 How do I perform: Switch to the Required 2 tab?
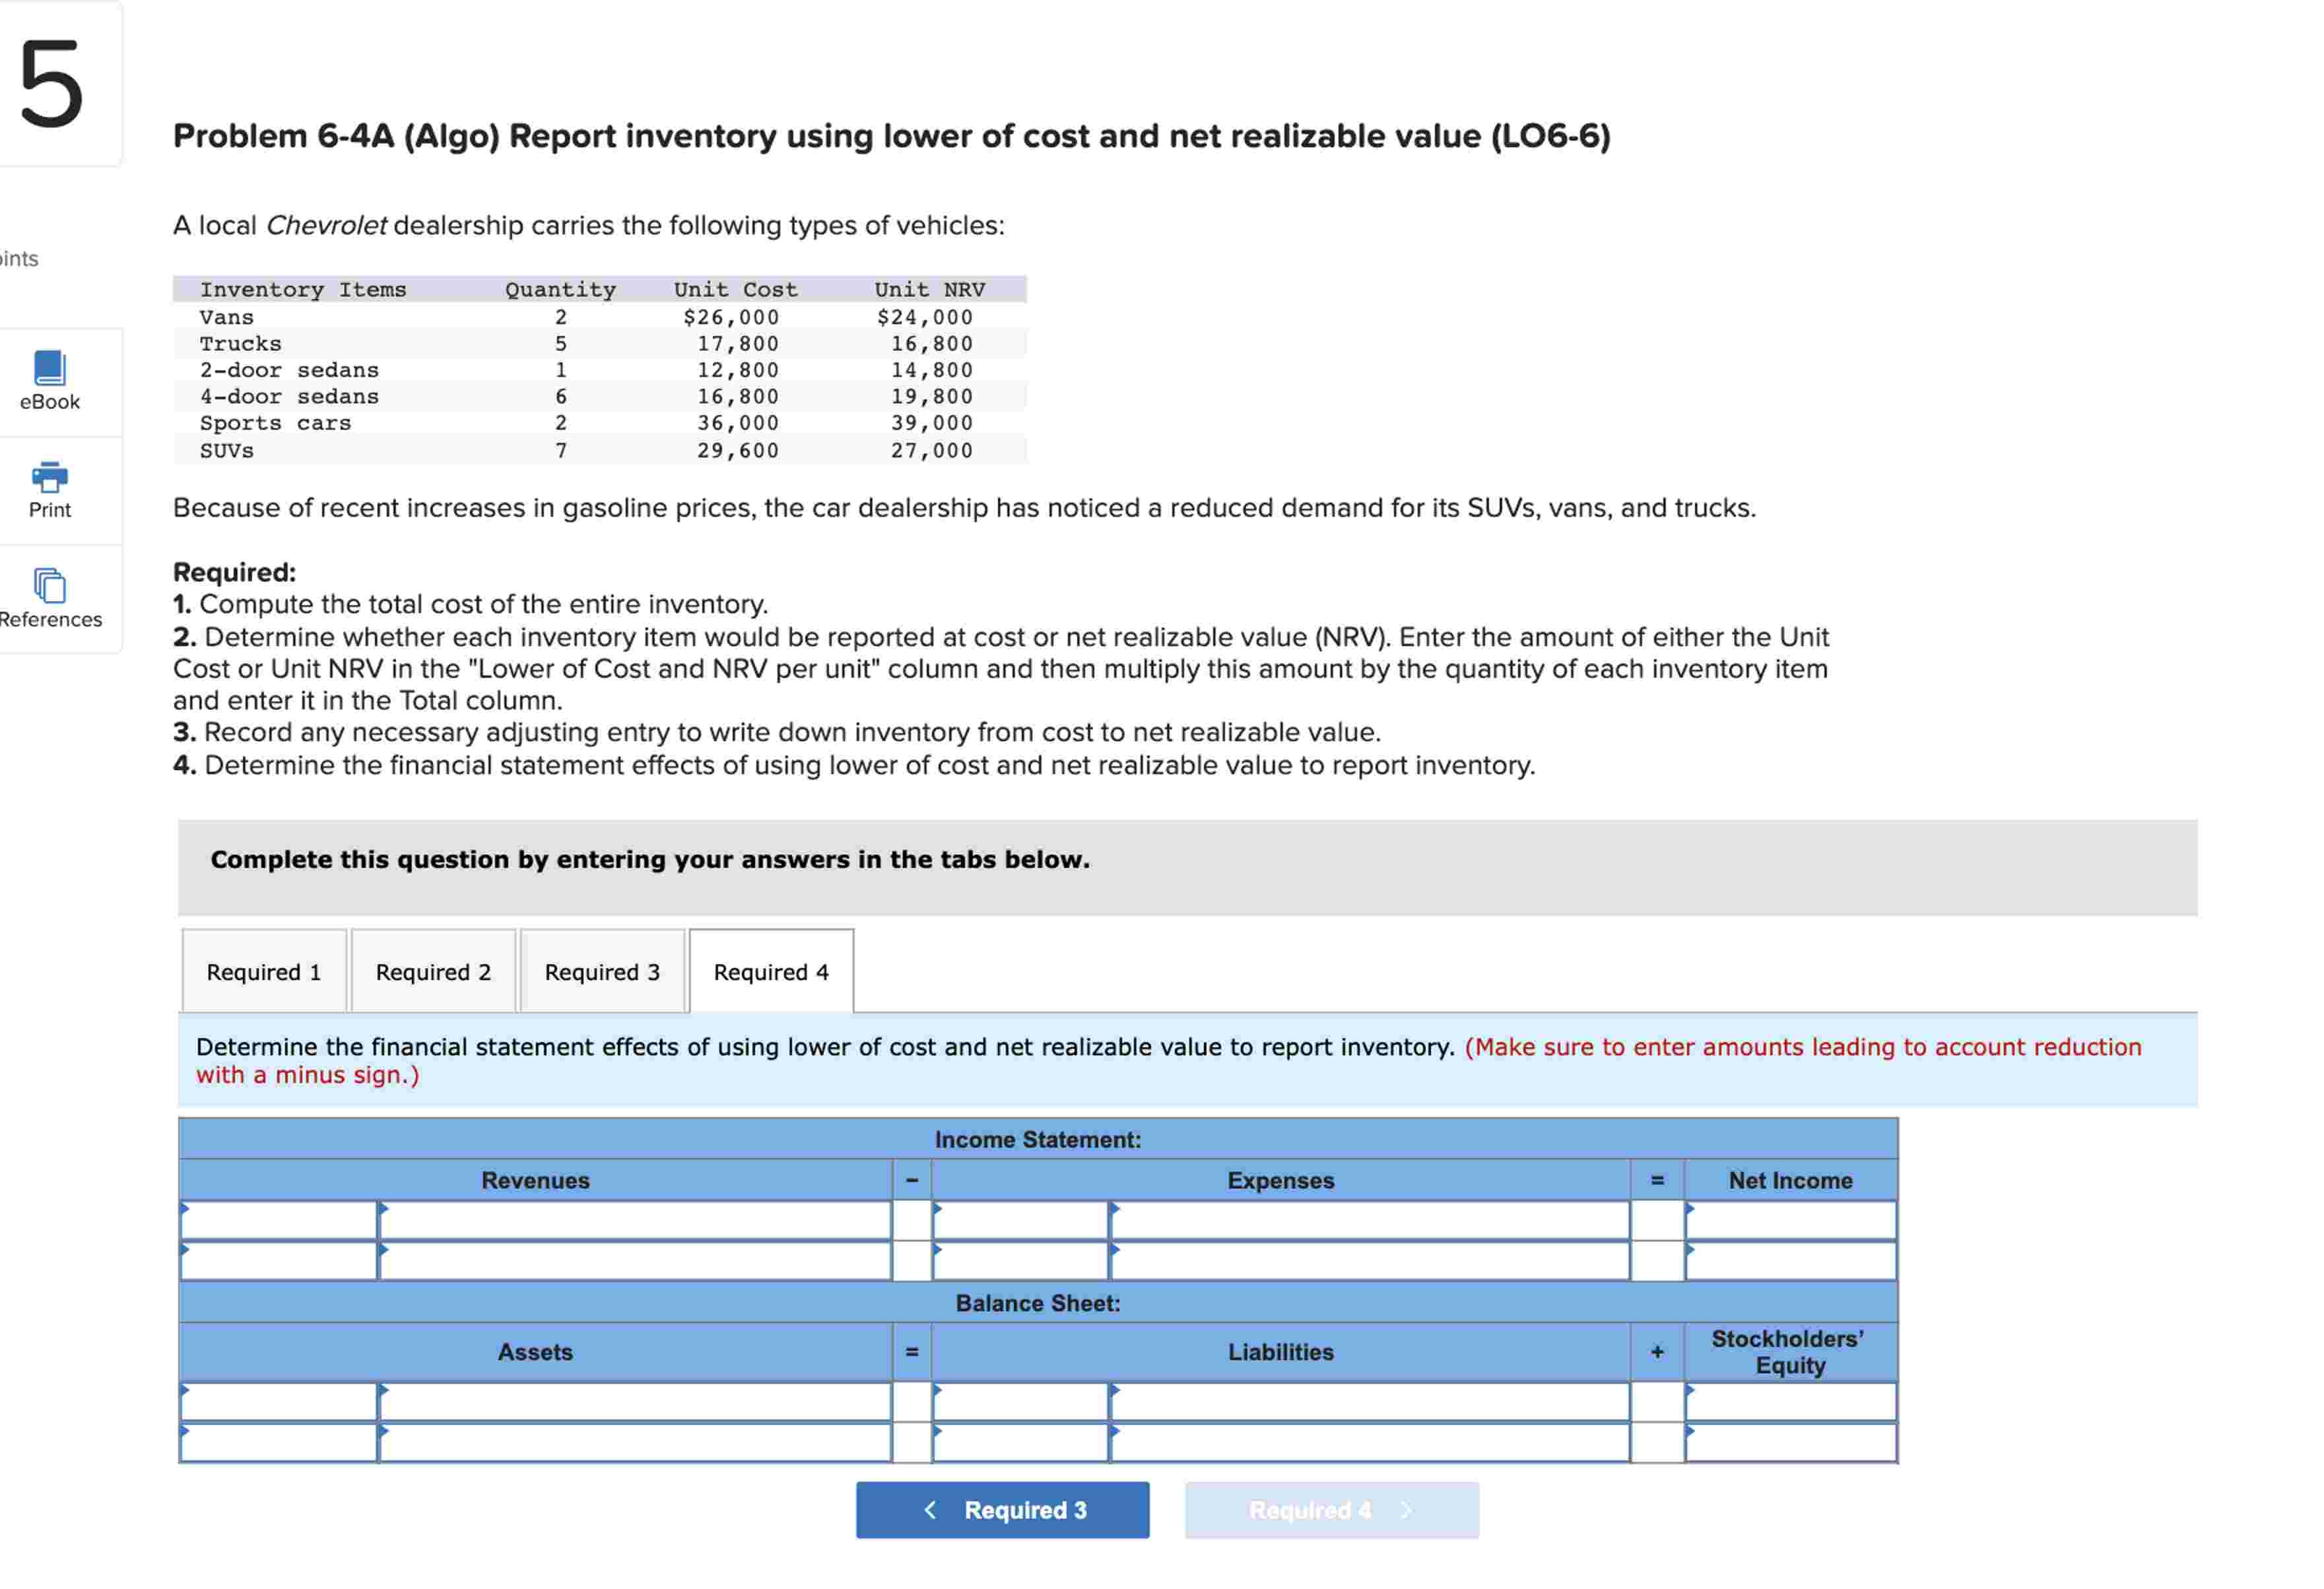pos(433,971)
